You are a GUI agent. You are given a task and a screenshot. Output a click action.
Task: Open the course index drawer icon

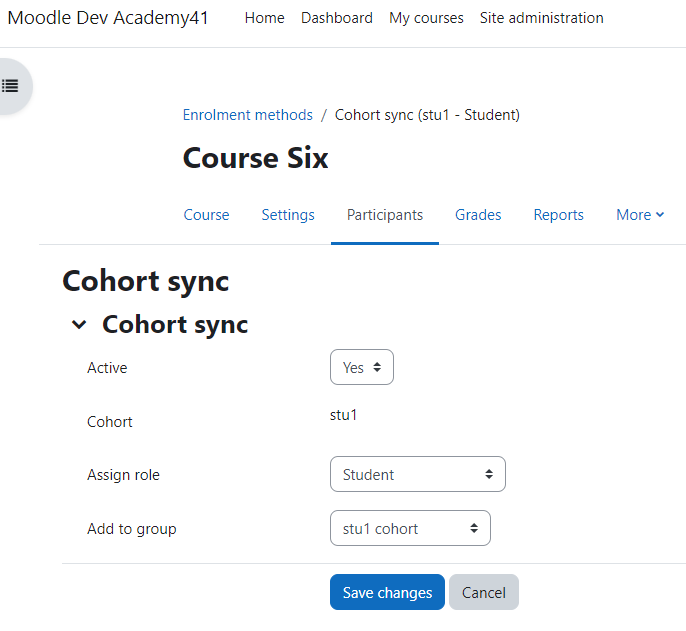tap(10, 86)
